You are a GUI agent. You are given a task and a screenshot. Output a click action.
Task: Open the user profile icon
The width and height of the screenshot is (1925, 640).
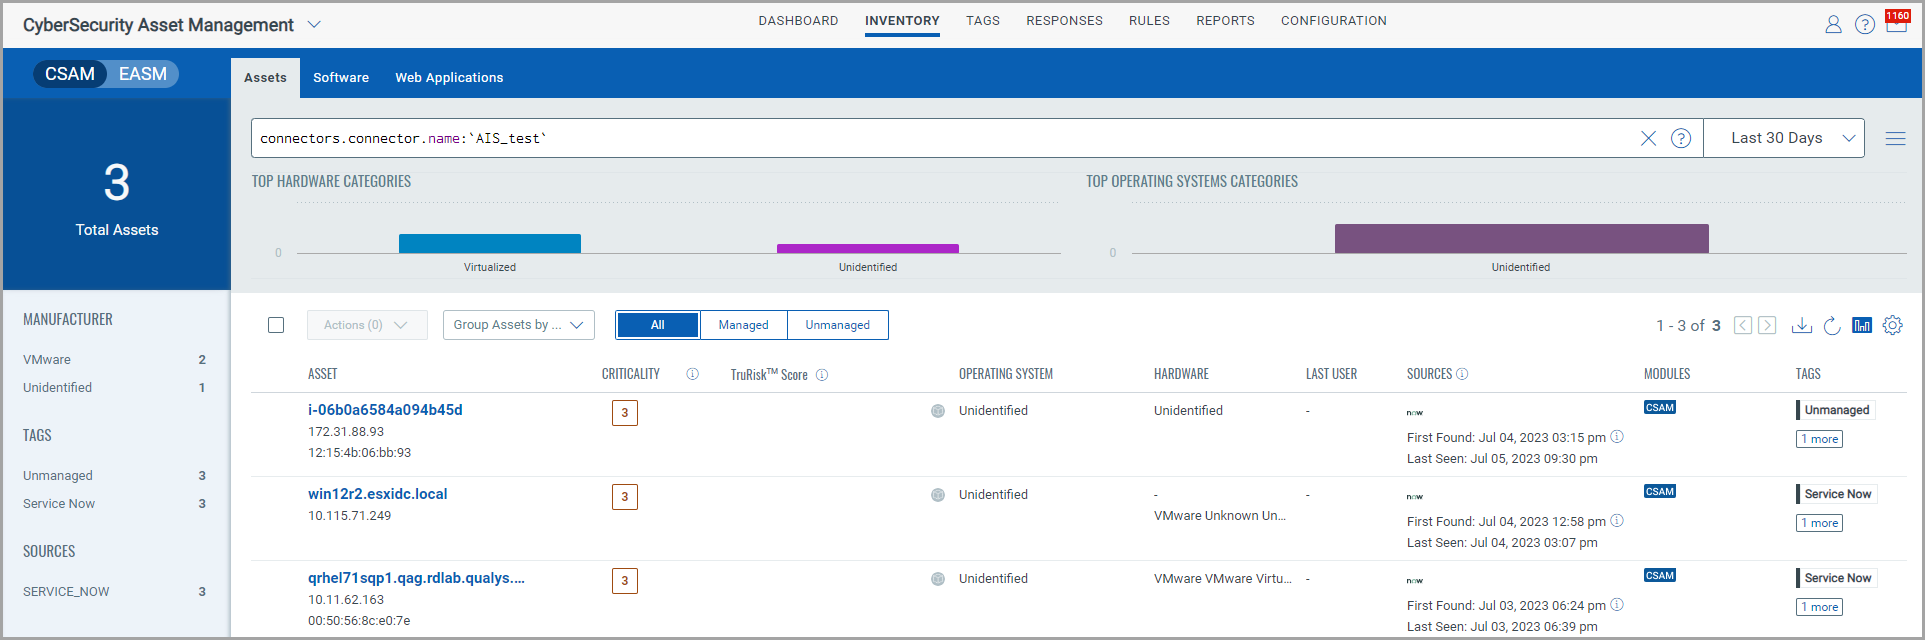[1833, 24]
